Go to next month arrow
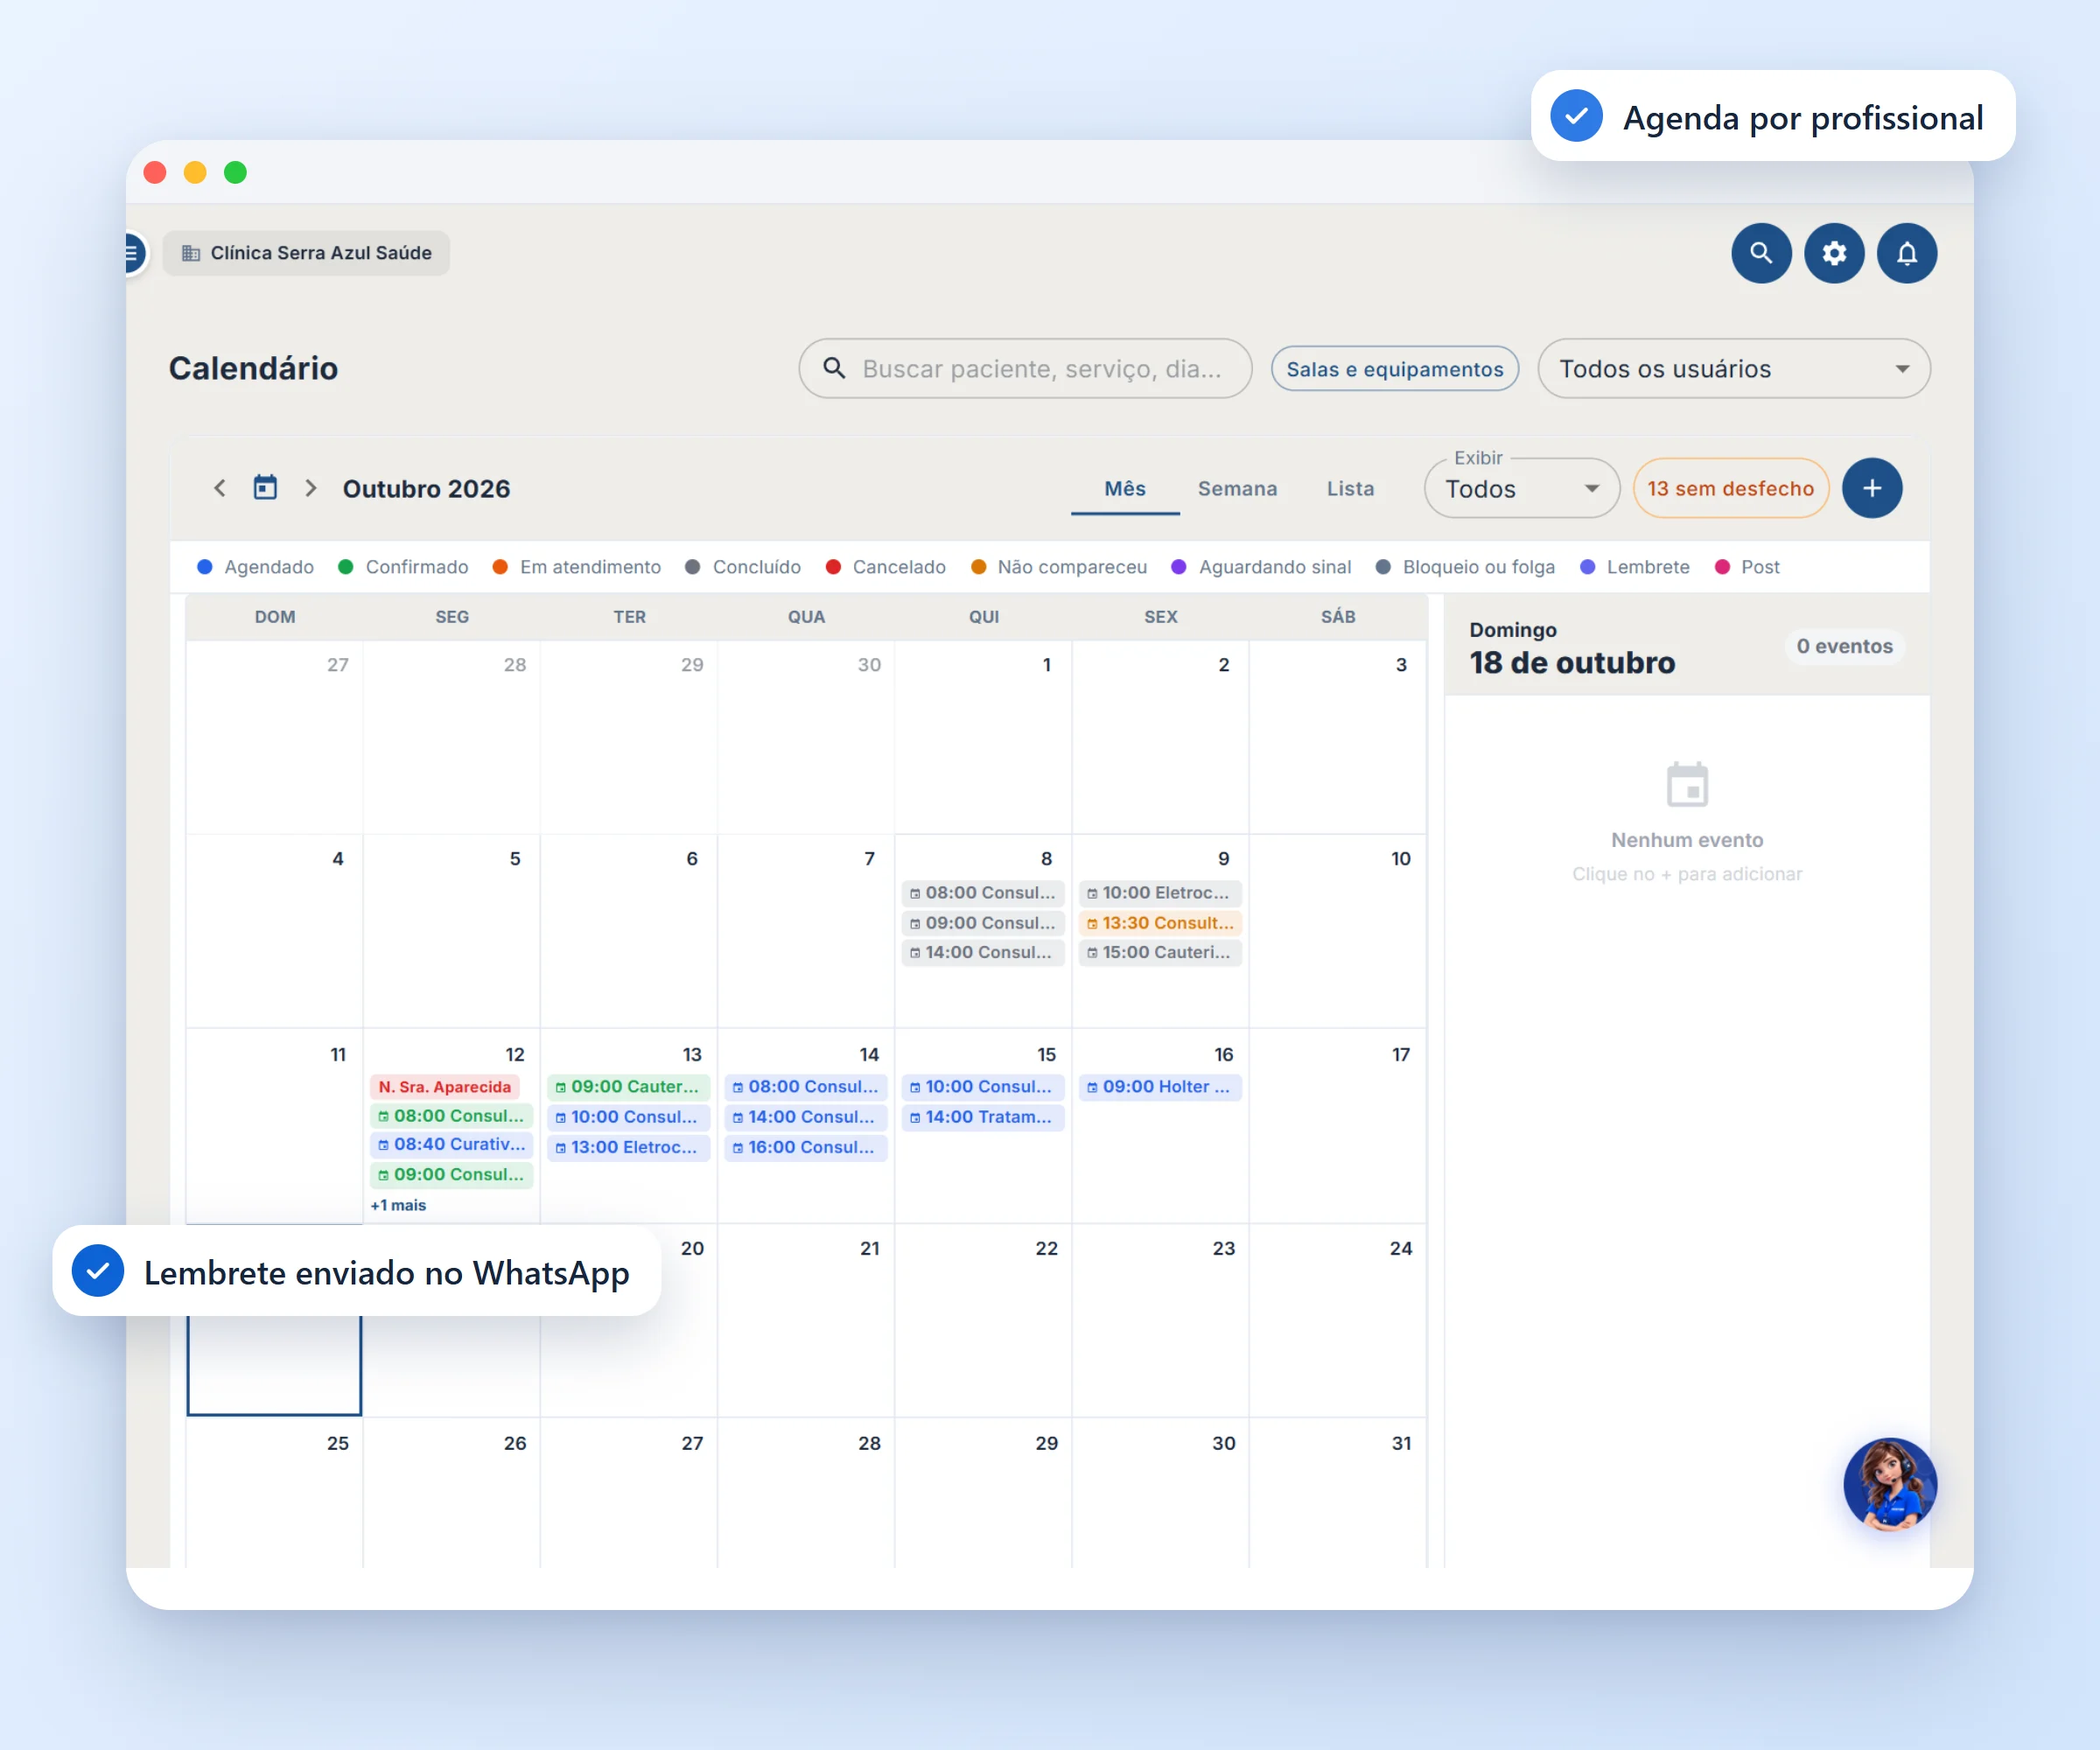 coord(310,488)
